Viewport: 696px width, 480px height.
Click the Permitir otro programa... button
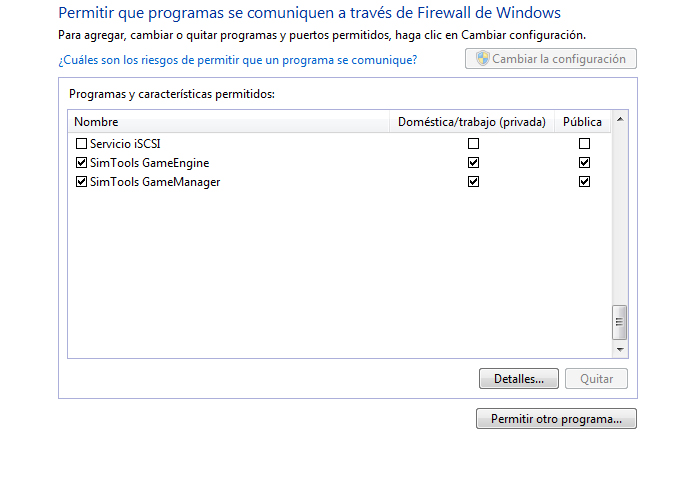click(x=556, y=419)
